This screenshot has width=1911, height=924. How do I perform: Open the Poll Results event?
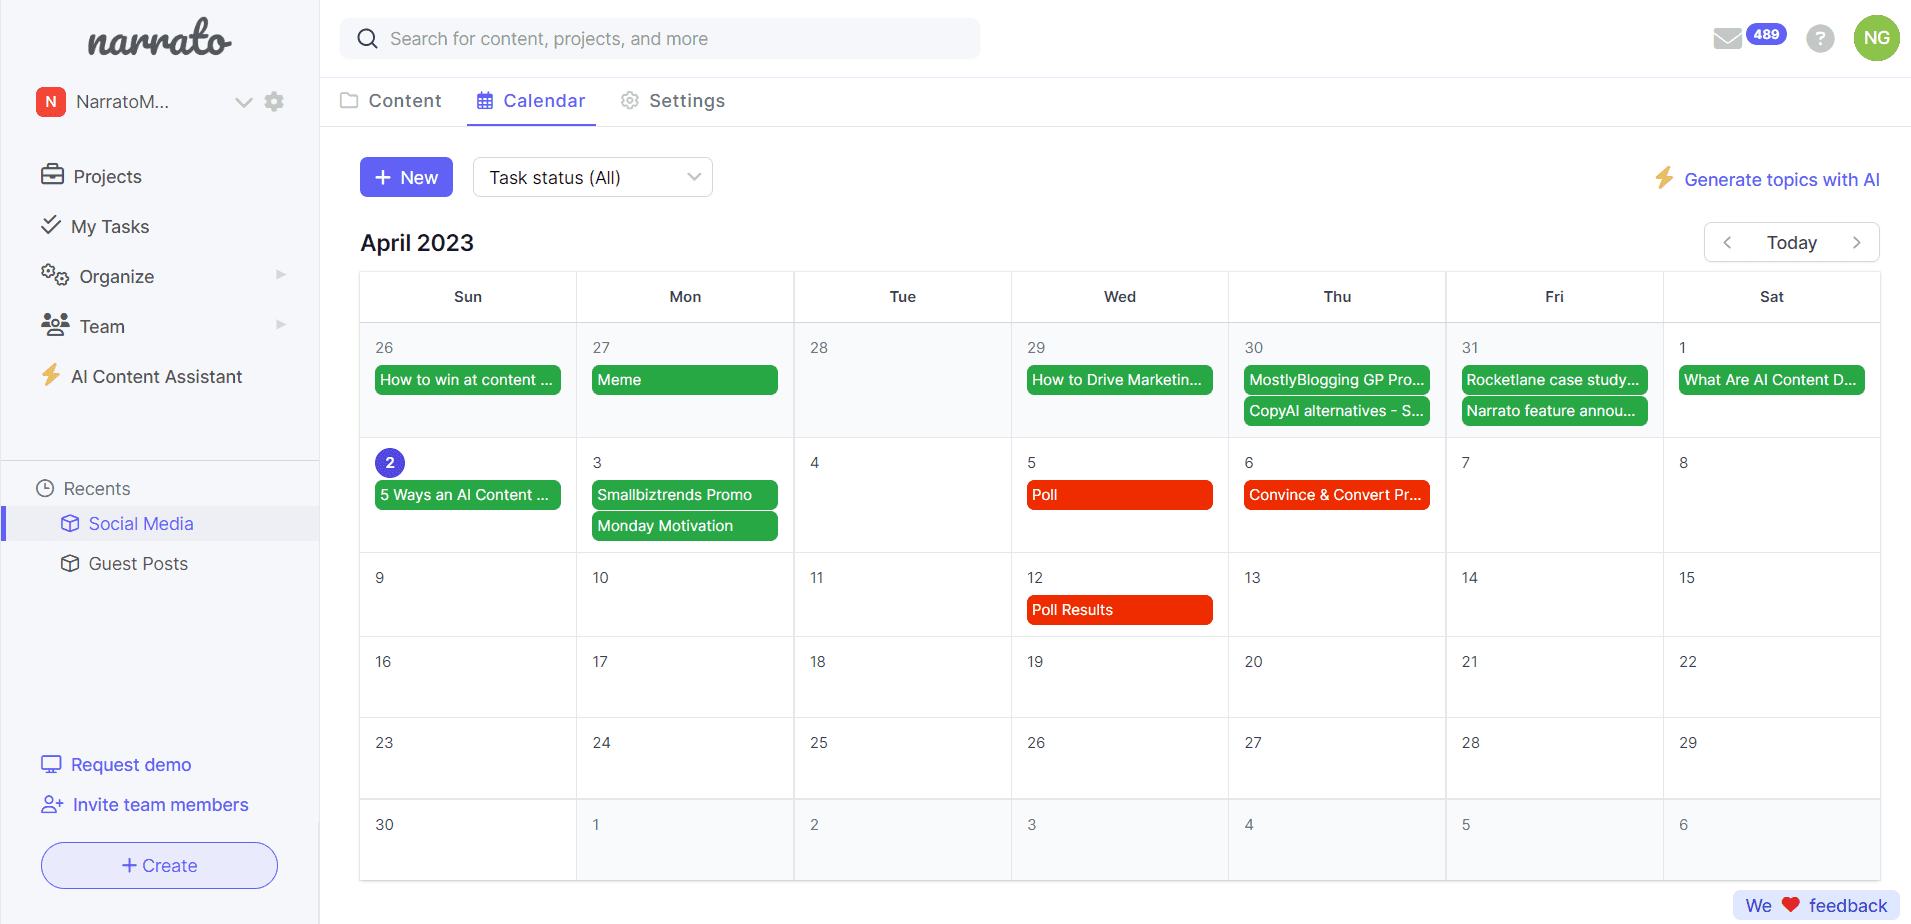(1119, 610)
